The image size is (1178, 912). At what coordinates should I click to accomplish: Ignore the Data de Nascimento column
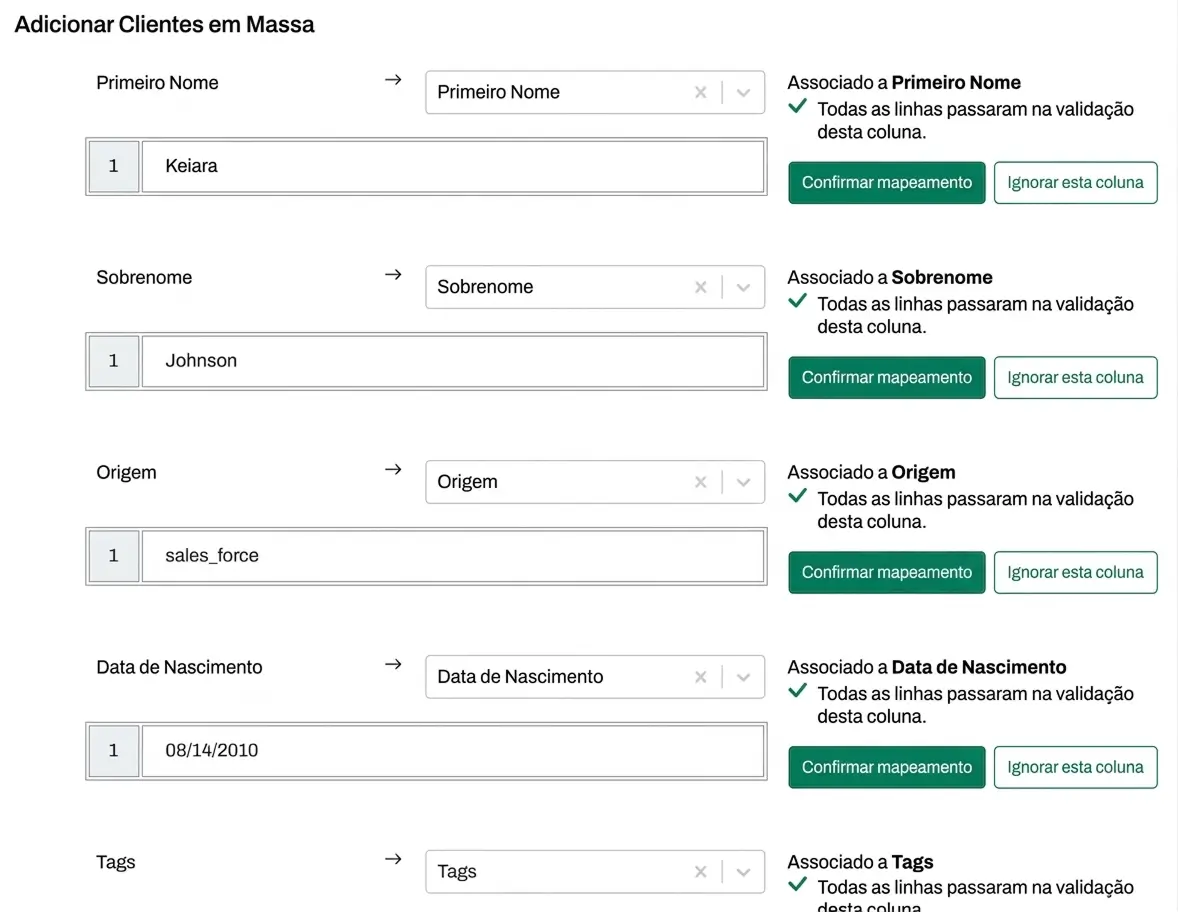click(1075, 768)
